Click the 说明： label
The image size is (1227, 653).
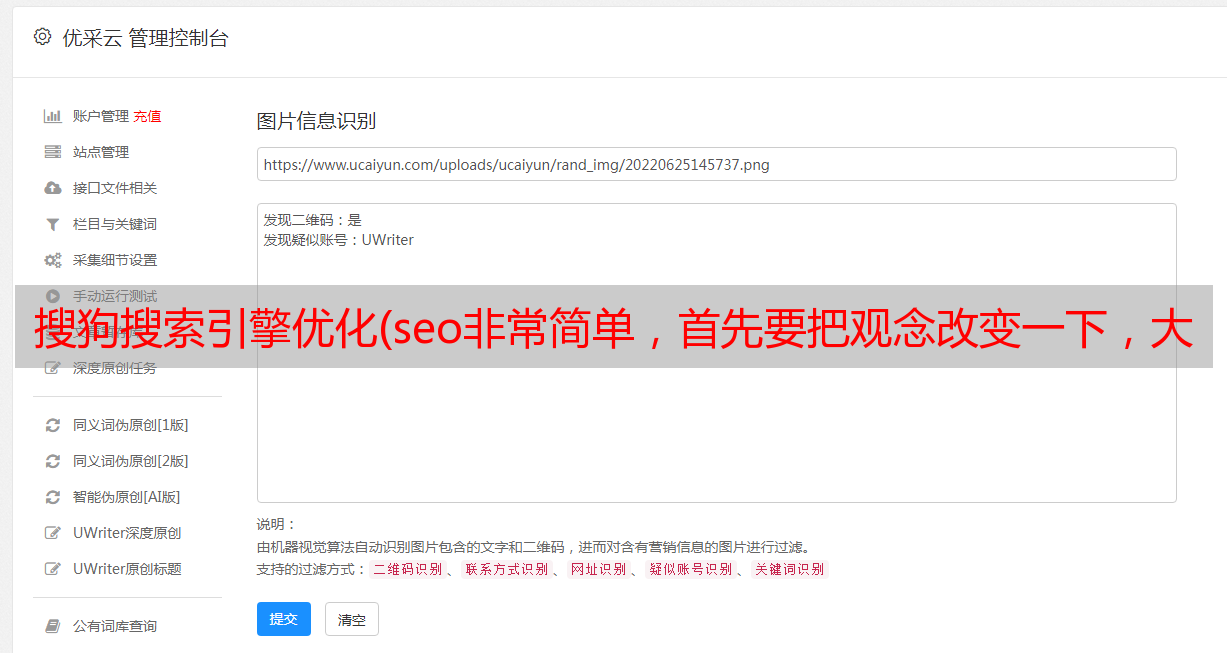277,524
